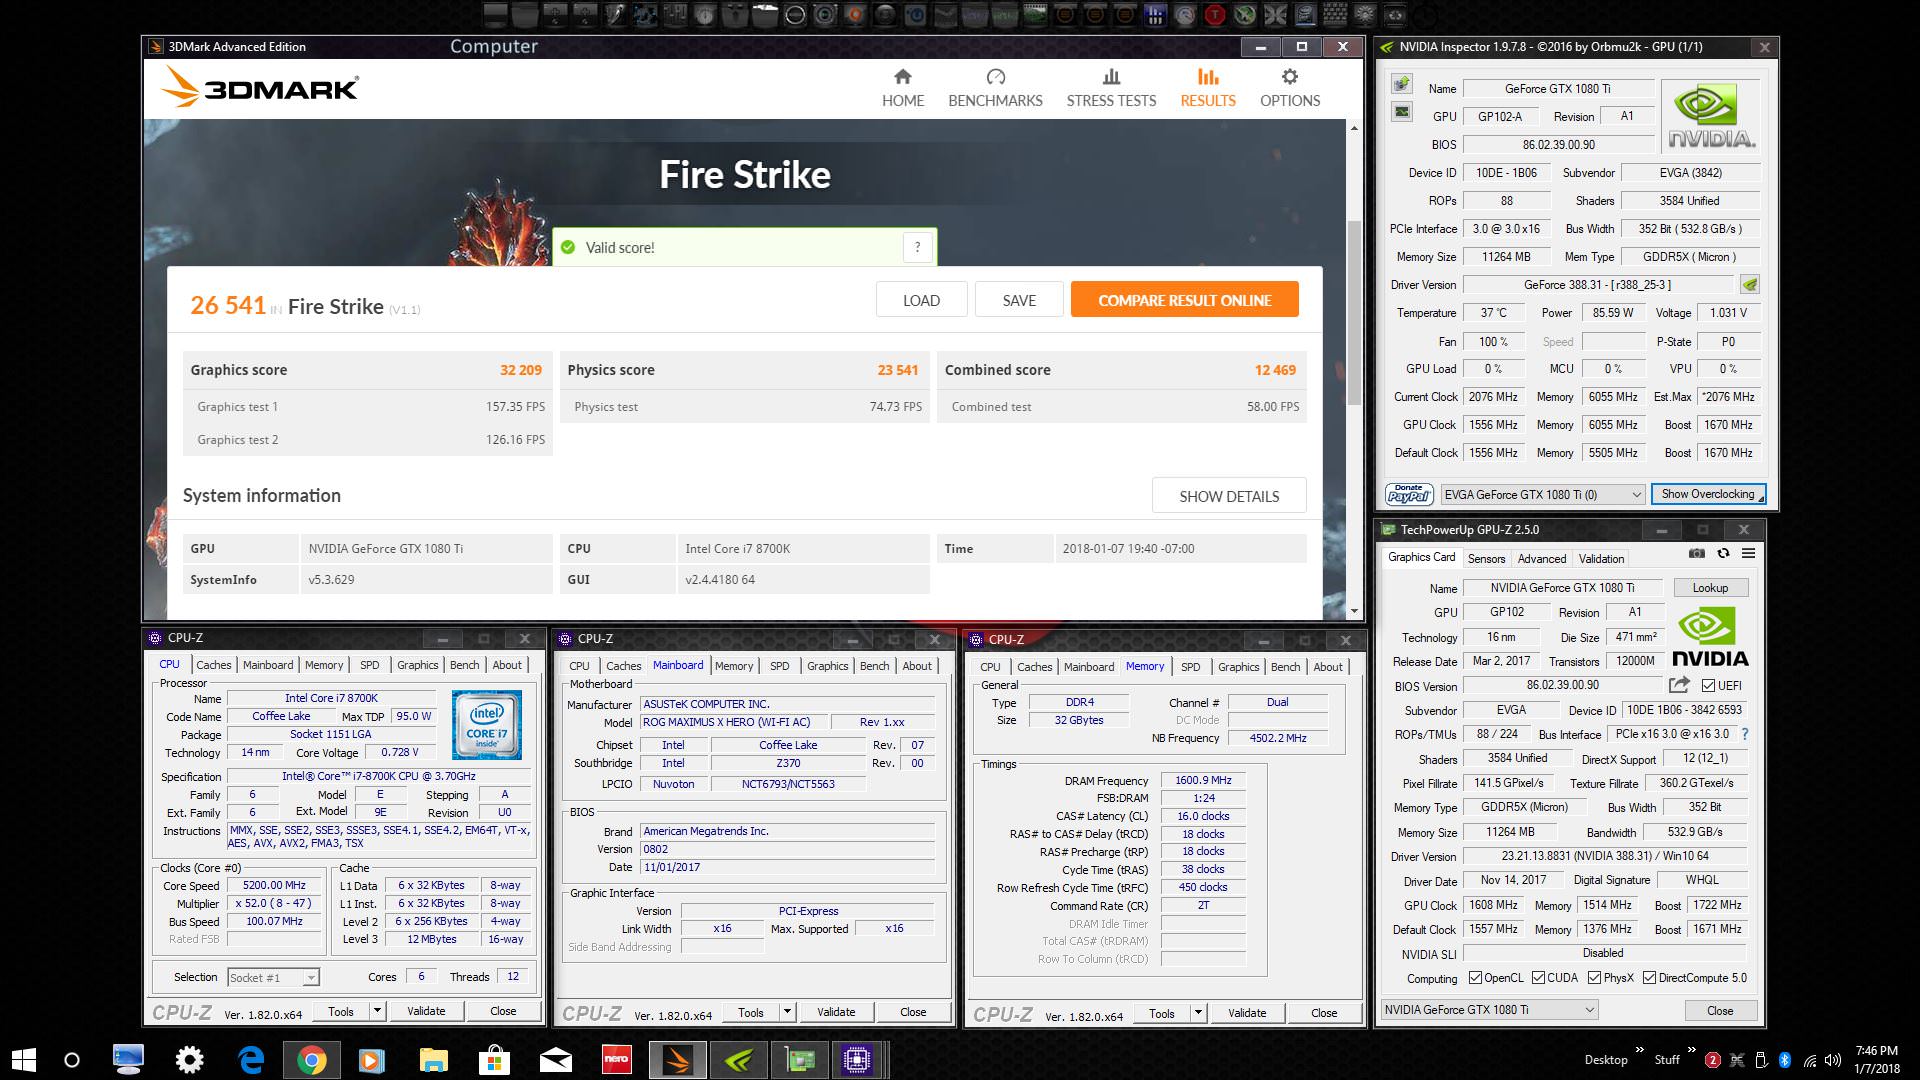Click the Lookup button in GPU-Z
The image size is (1920, 1080).
1709,588
